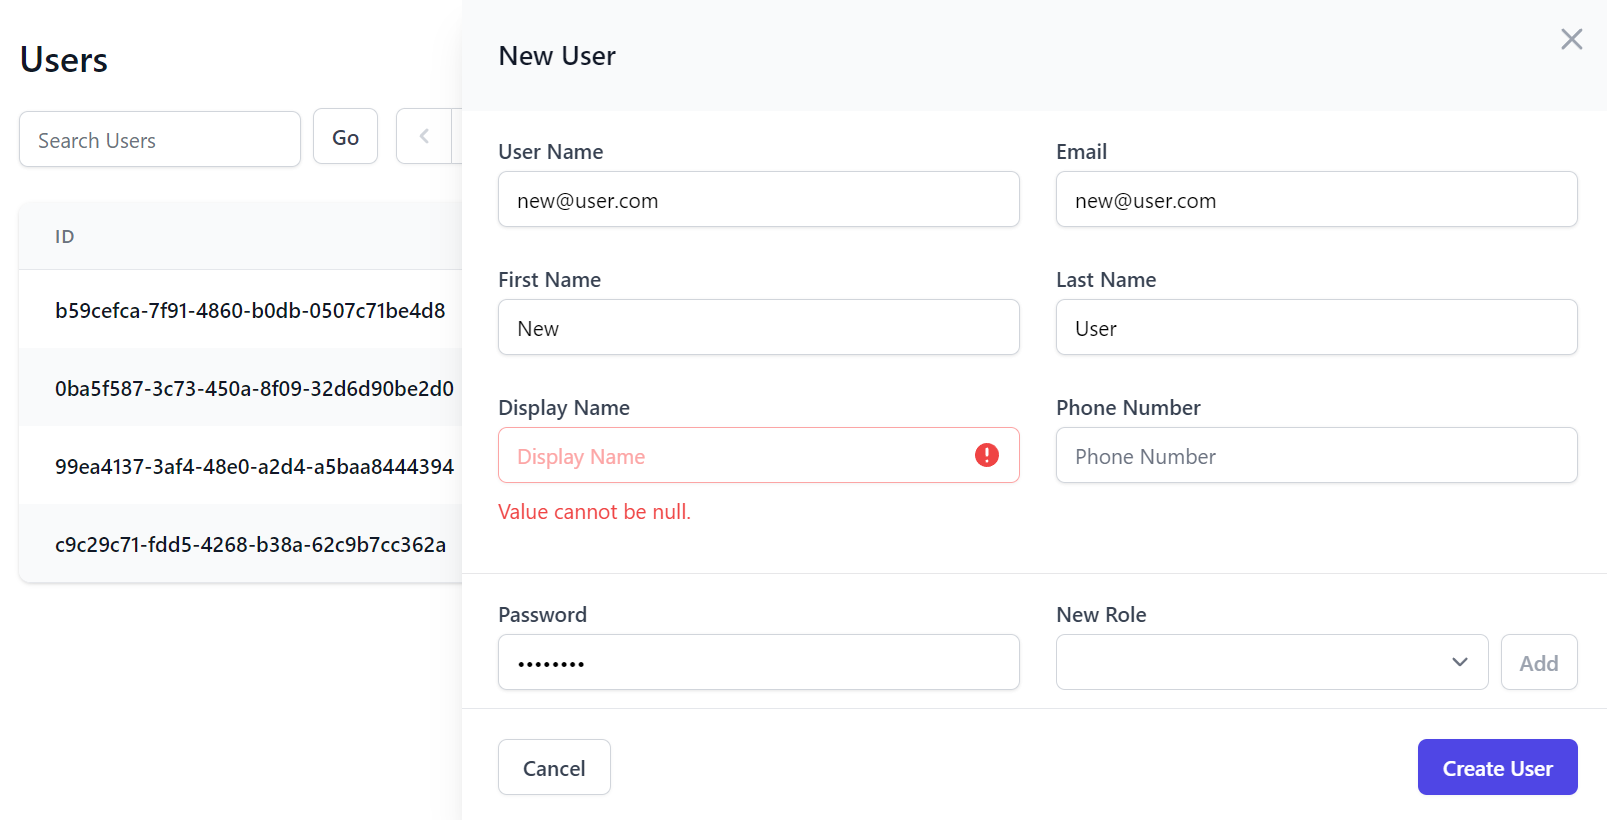Click the red error icon in Display Name
1607x820 pixels.
tap(986, 455)
